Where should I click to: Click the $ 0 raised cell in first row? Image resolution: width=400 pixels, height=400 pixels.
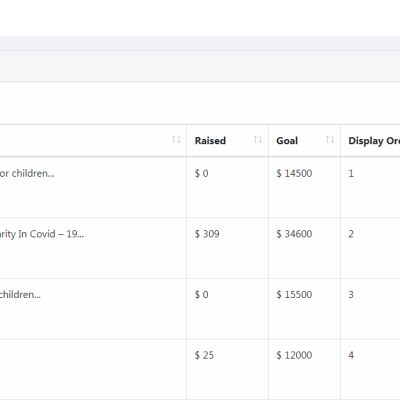tap(202, 173)
